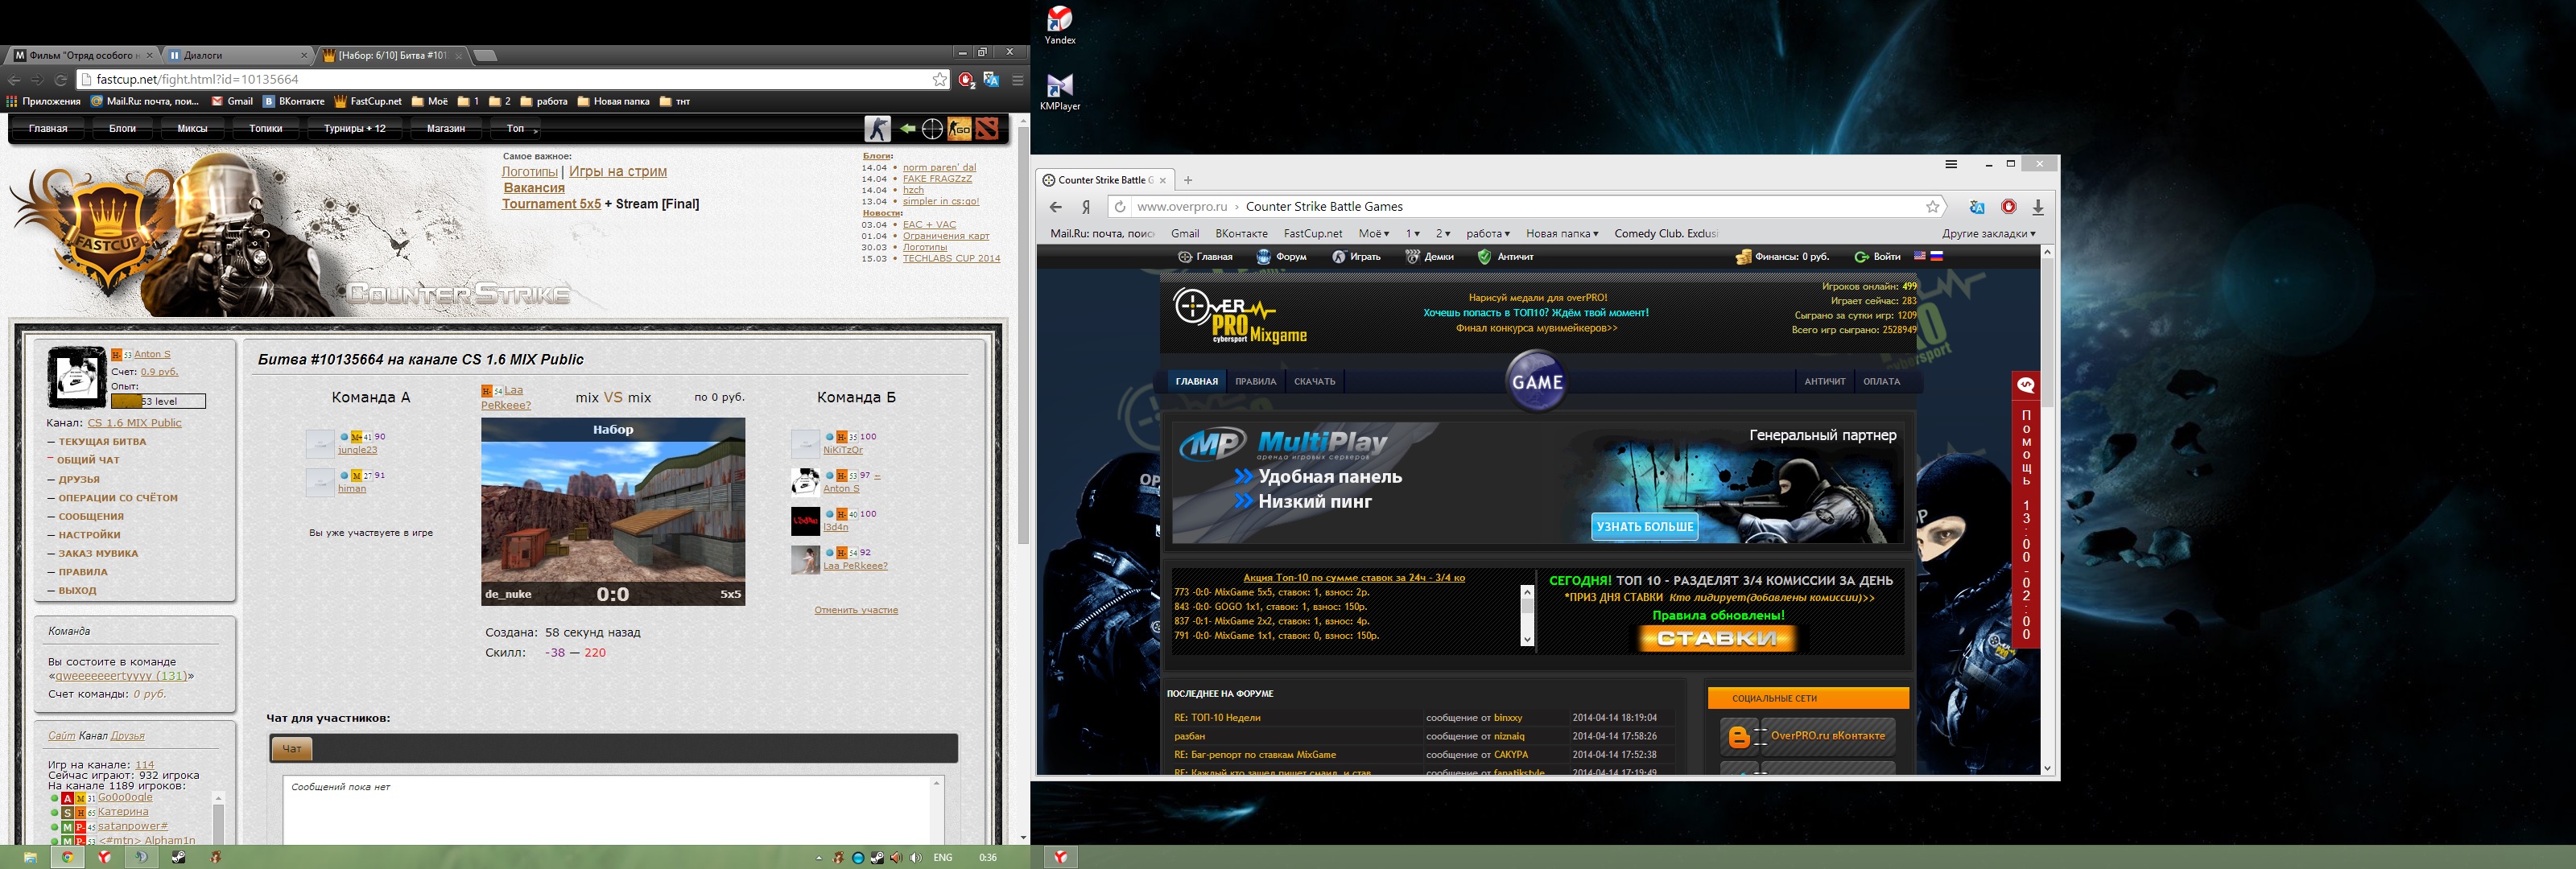Open File Explorer from the taskbar

(30, 857)
